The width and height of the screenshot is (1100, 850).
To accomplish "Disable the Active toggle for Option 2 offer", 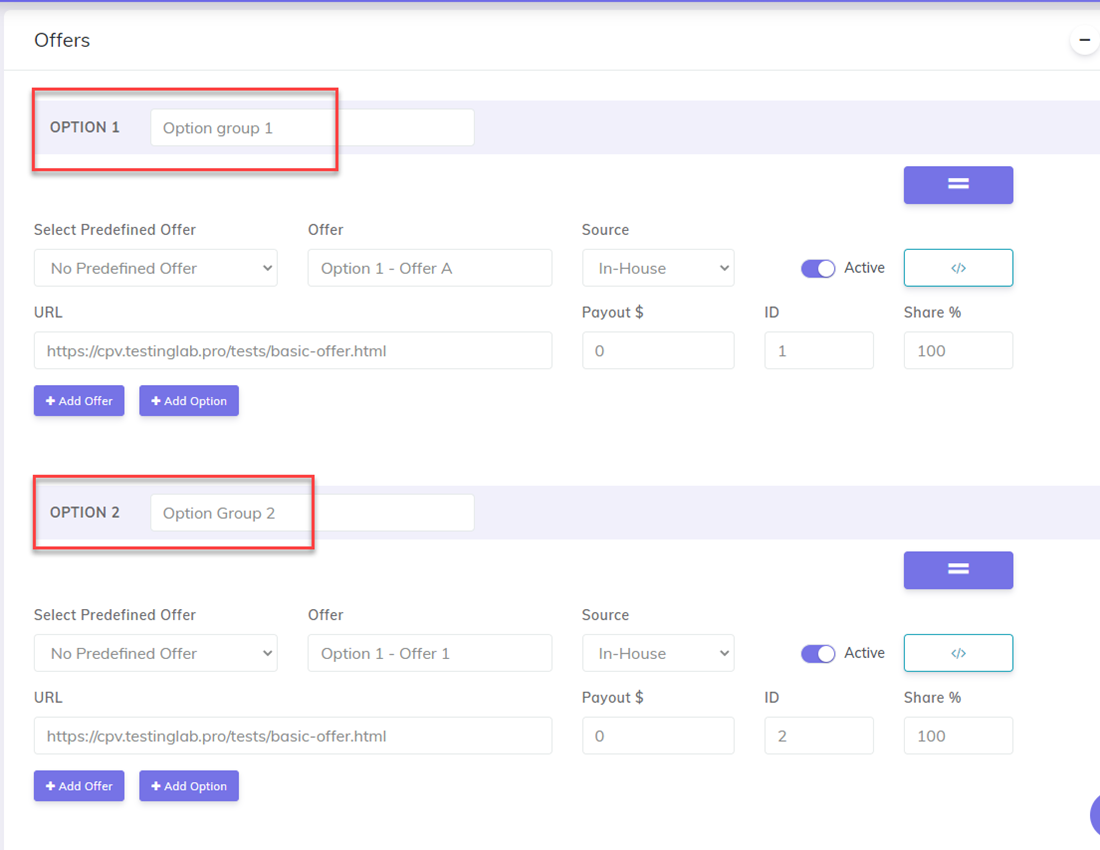I will coord(818,652).
